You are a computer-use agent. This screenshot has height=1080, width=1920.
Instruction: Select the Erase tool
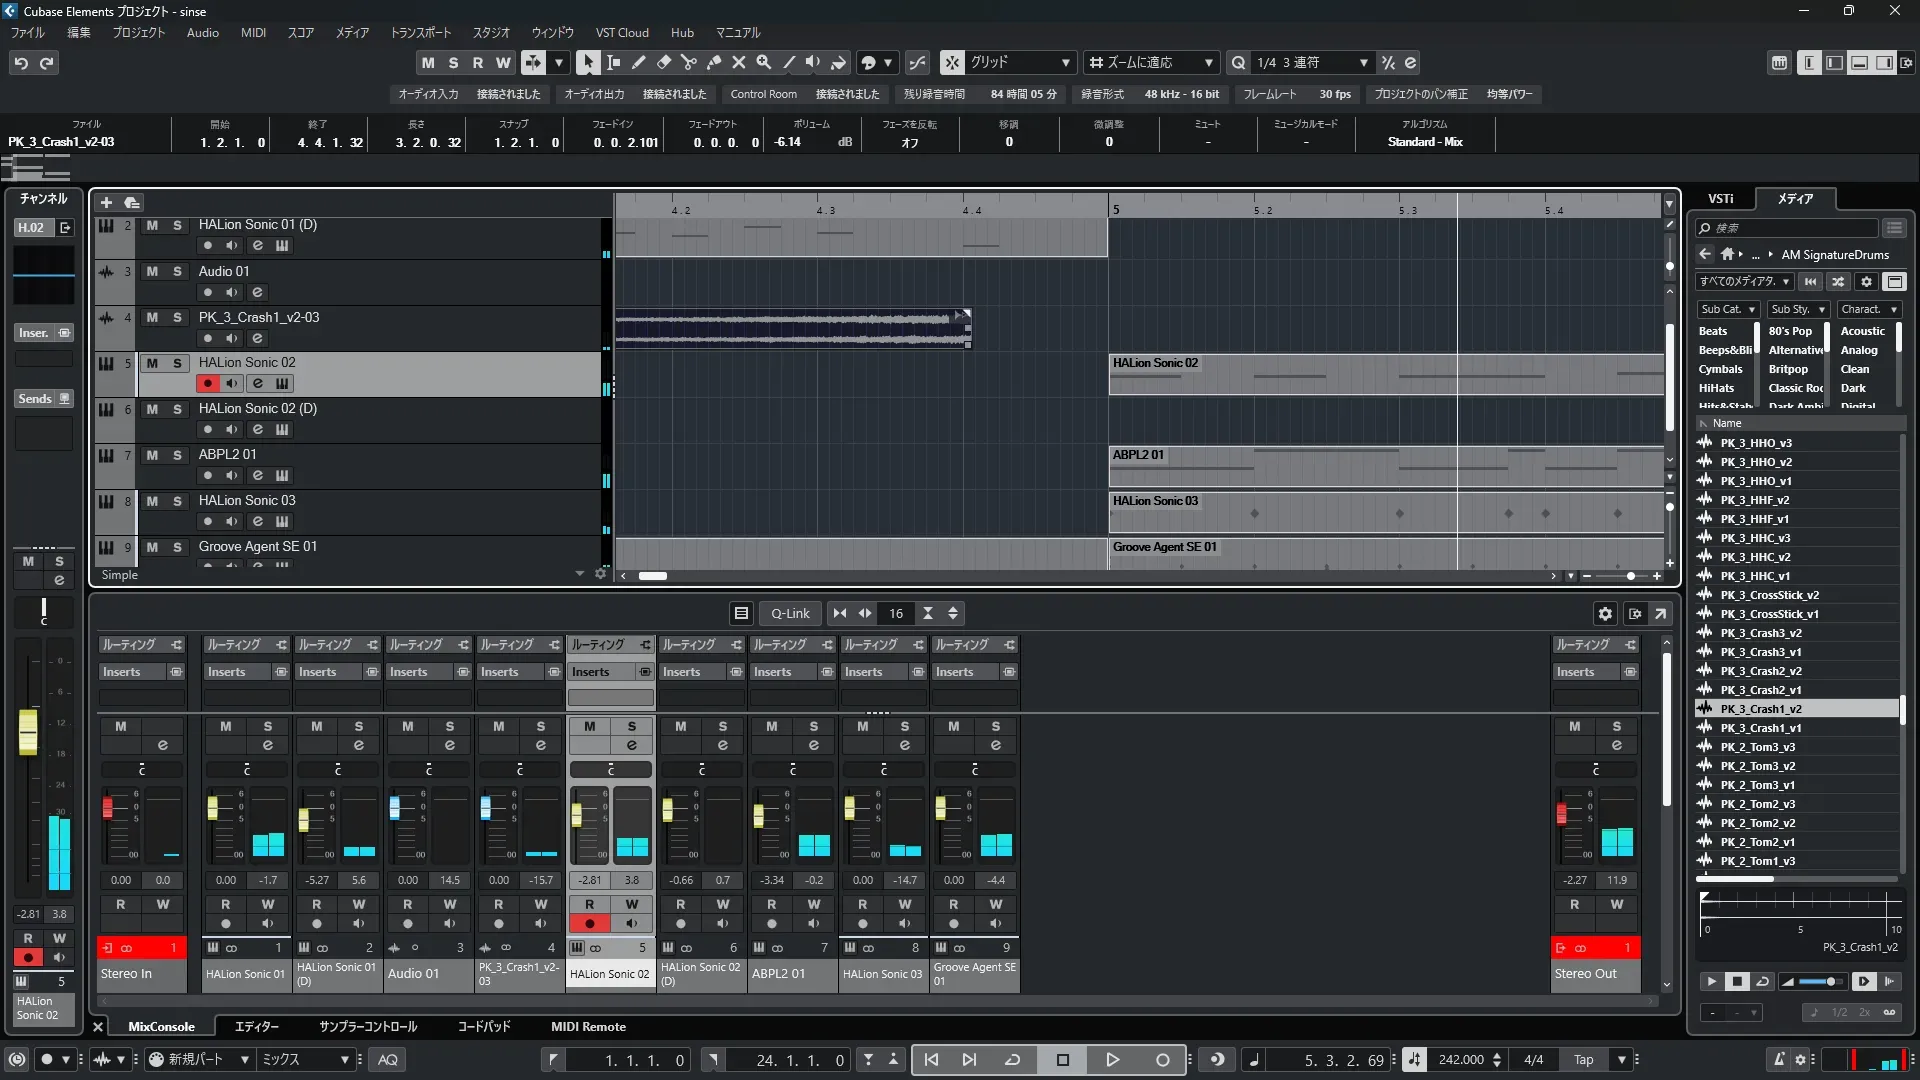click(664, 62)
